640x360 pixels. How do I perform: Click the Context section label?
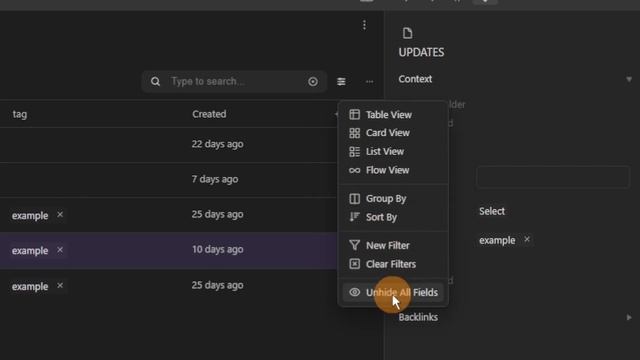415,79
